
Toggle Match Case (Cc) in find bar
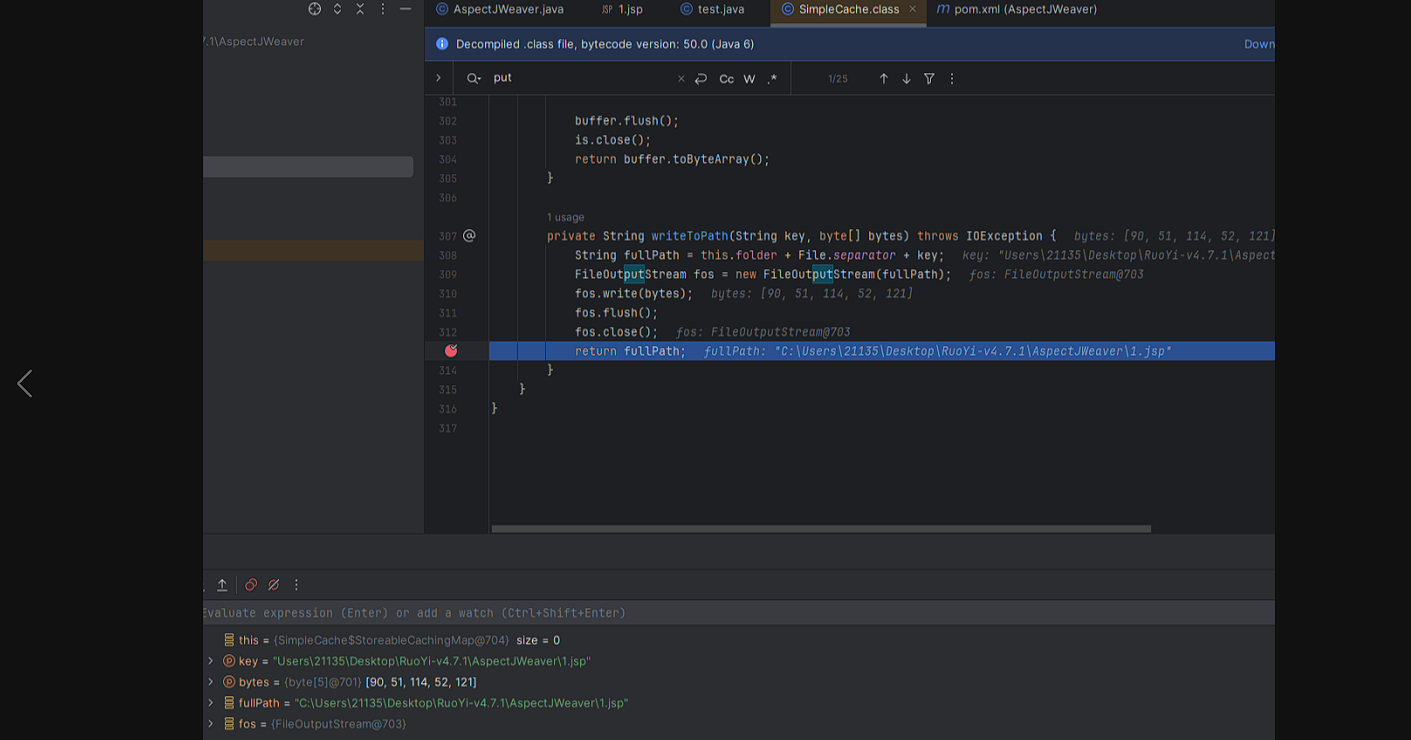pyautogui.click(x=726, y=79)
